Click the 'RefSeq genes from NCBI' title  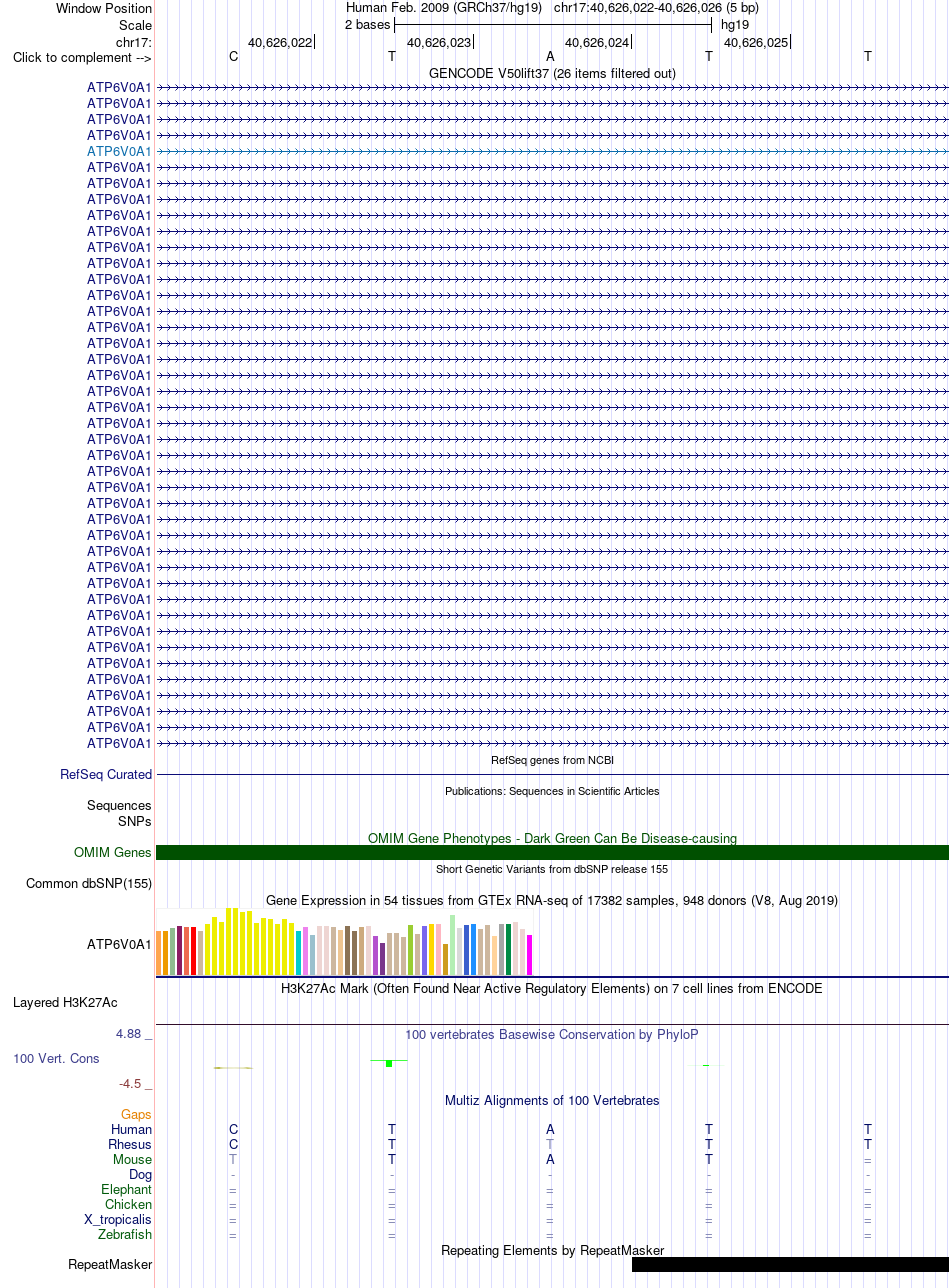[552, 761]
